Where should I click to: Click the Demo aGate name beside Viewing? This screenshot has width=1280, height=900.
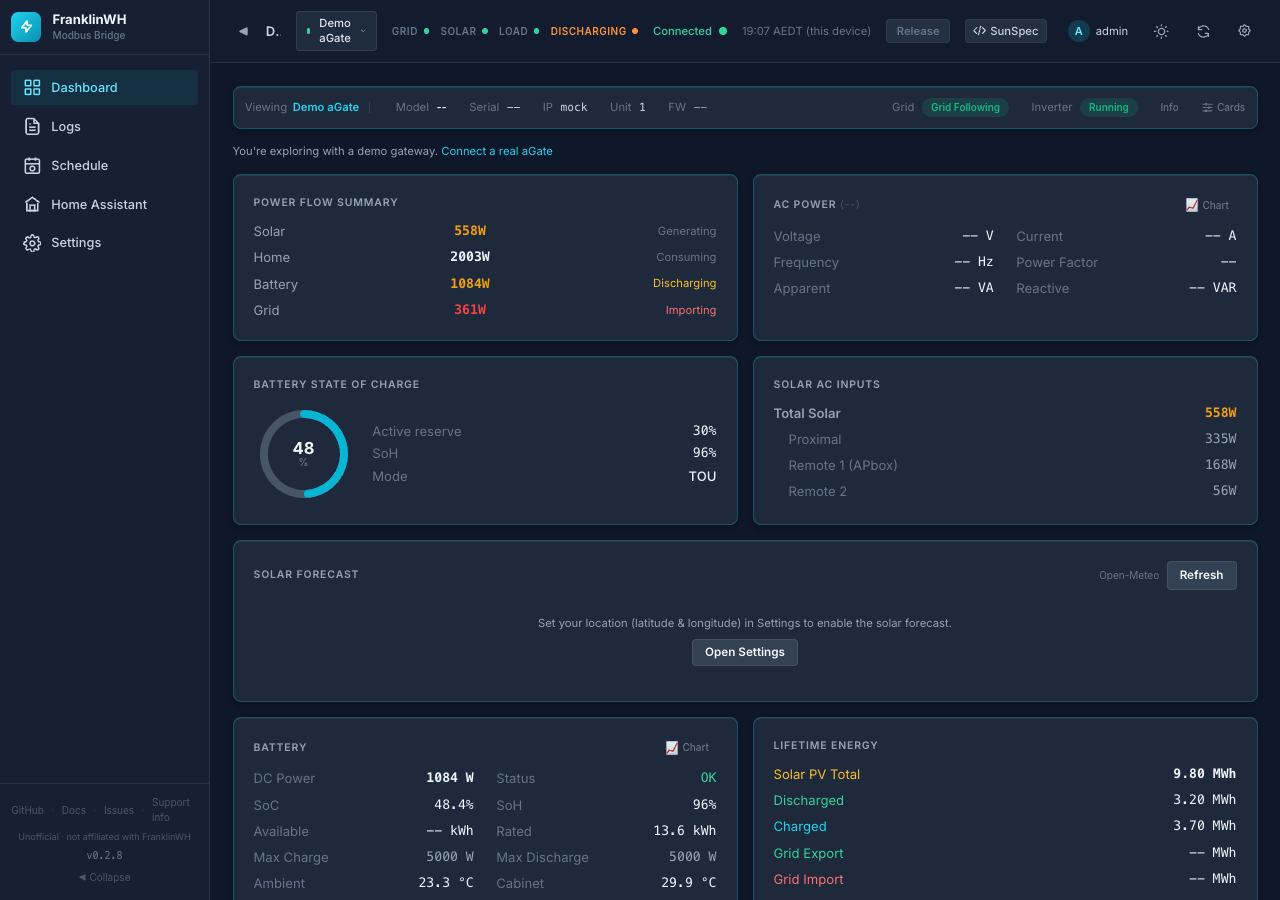pos(326,107)
